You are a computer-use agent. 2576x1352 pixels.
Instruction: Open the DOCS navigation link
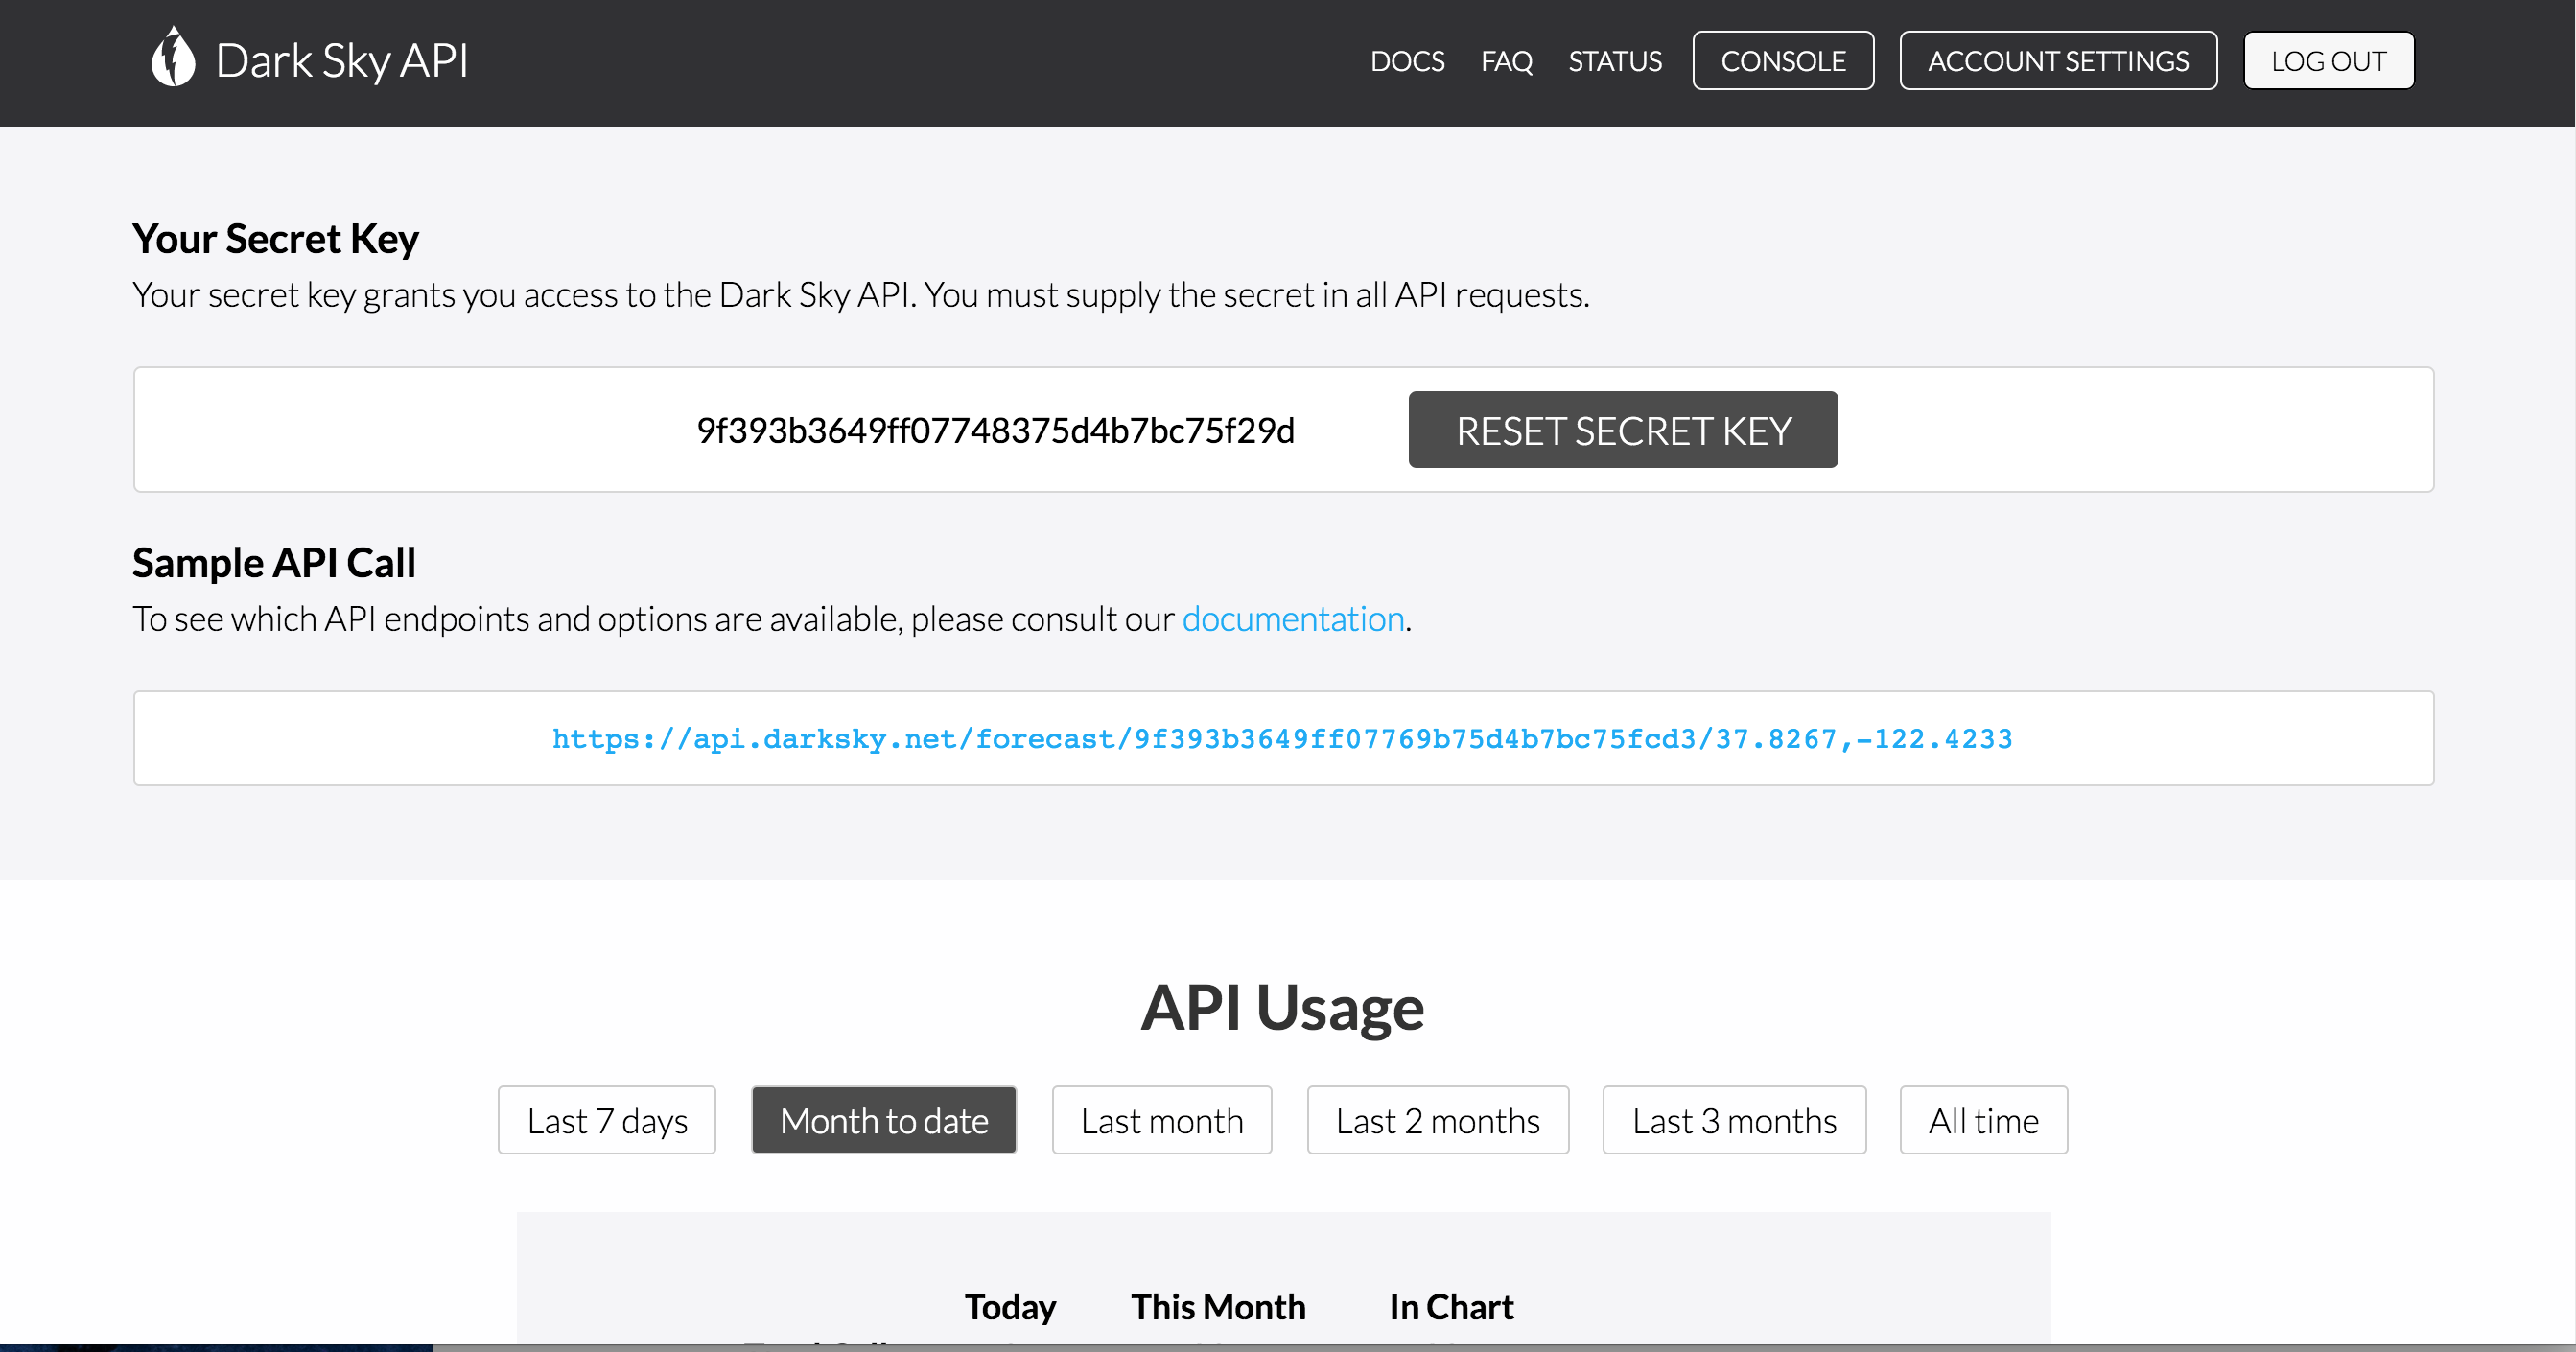(1407, 61)
